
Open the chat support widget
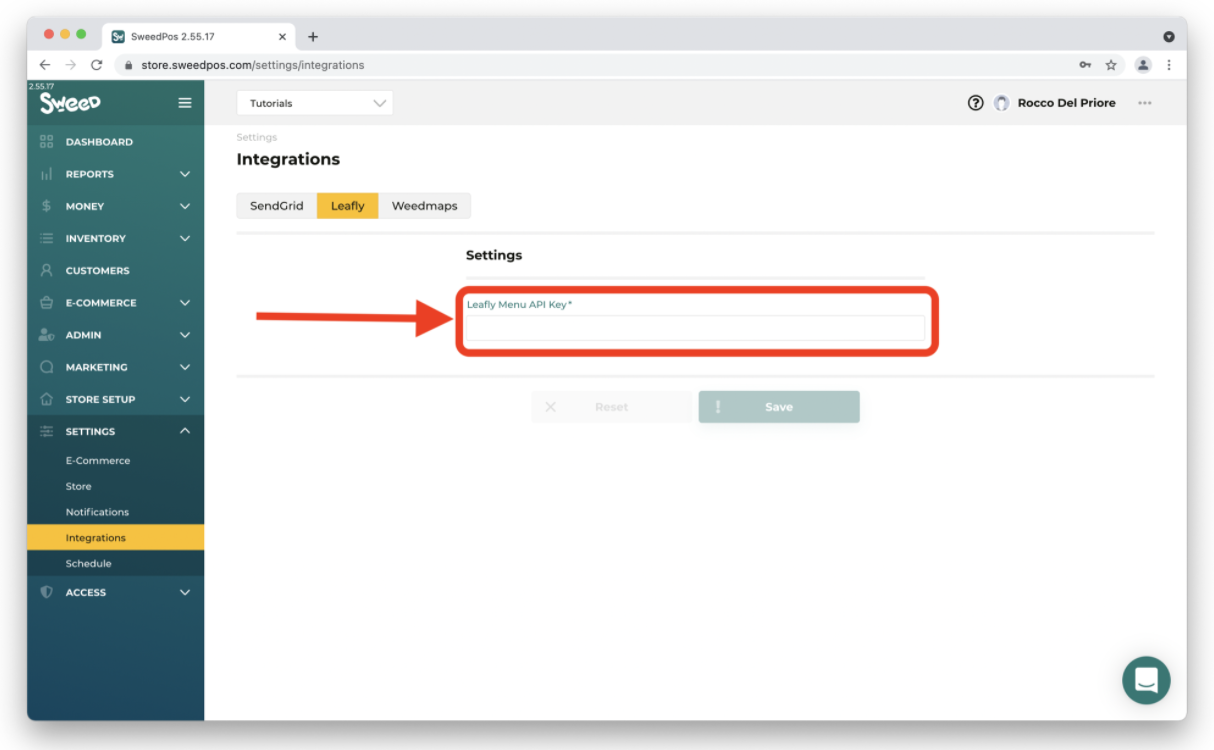pos(1146,680)
